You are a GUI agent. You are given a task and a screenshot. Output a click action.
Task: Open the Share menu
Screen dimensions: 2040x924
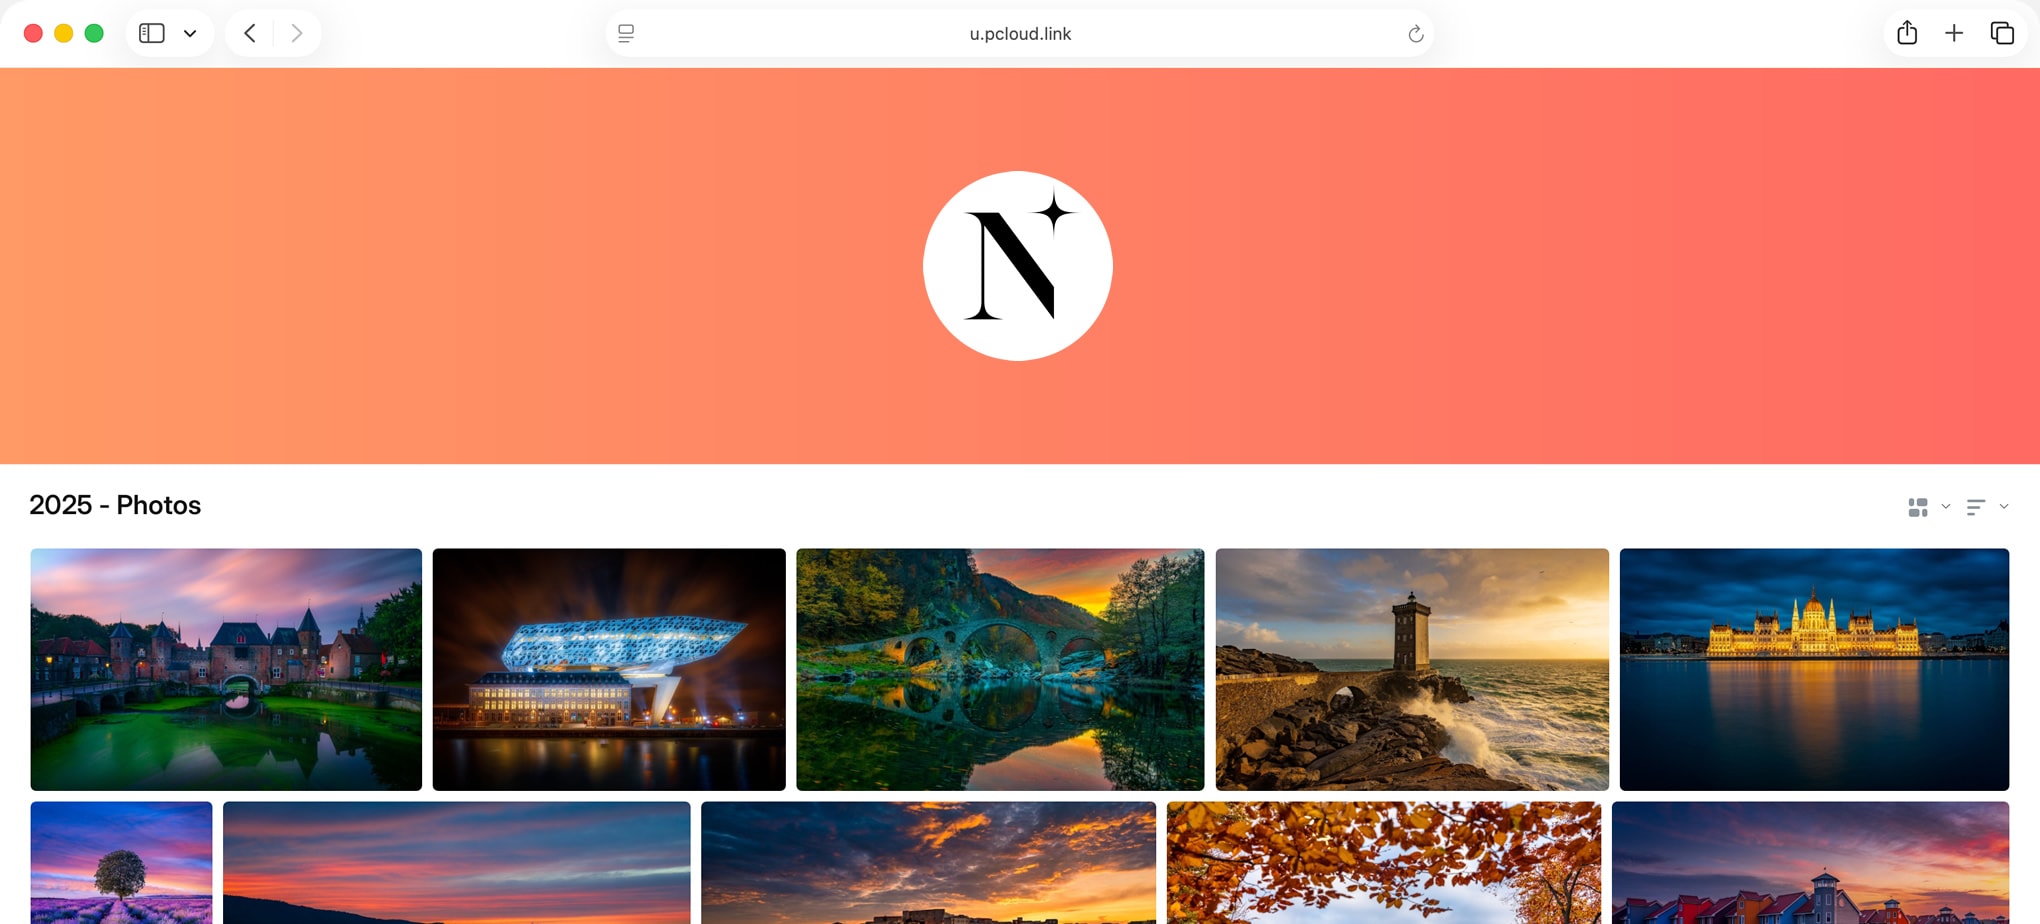point(1906,33)
